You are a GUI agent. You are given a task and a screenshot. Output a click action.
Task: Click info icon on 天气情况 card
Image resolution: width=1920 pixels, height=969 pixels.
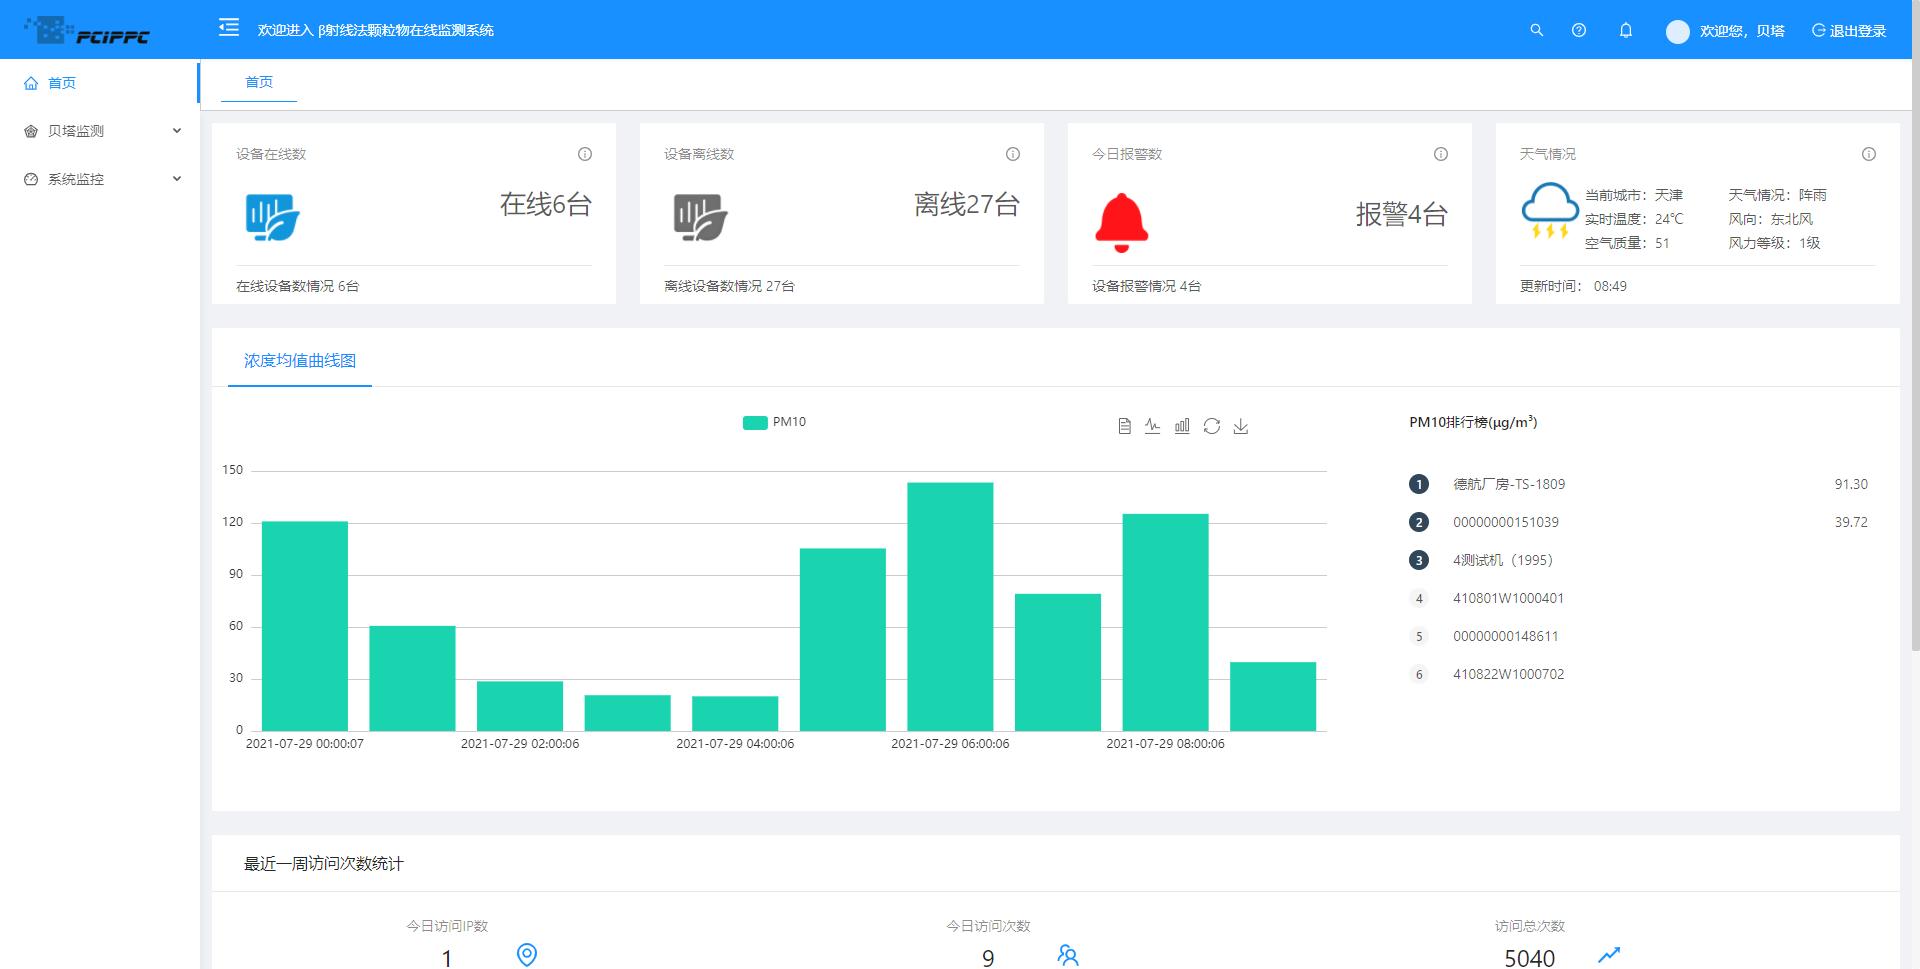[1869, 154]
